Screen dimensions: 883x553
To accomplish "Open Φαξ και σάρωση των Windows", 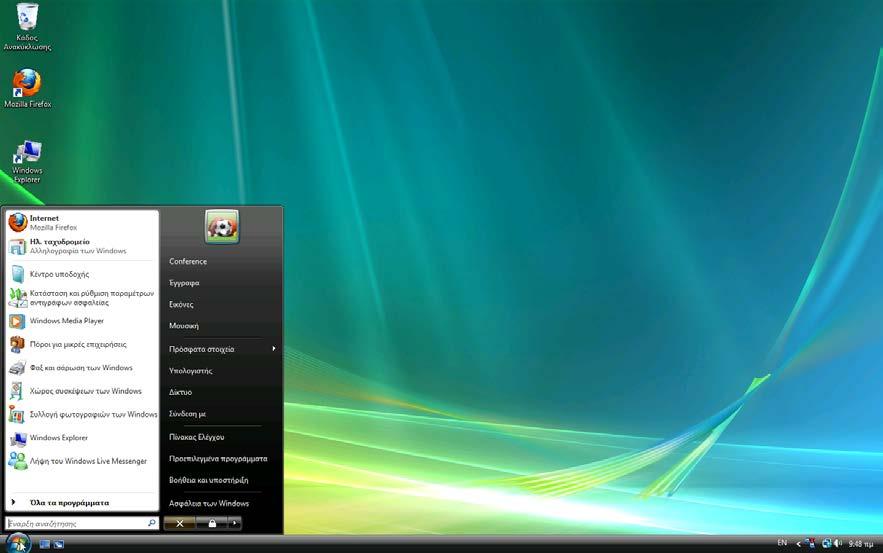I will [82, 368].
